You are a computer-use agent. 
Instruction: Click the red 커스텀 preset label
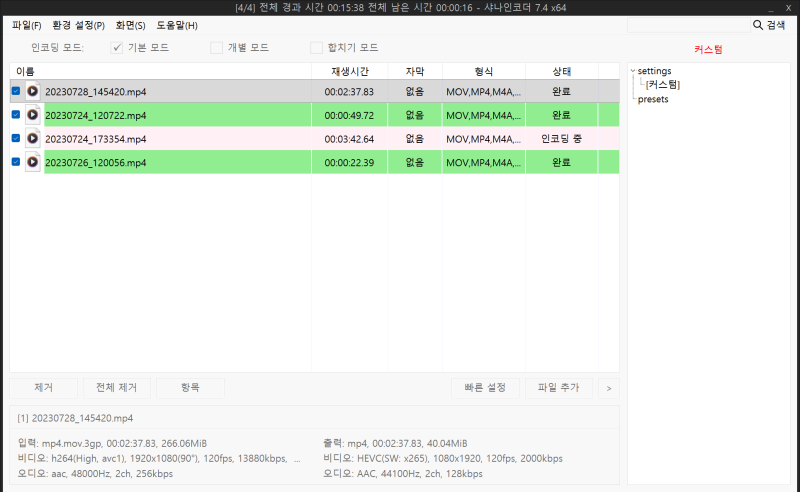(x=708, y=50)
